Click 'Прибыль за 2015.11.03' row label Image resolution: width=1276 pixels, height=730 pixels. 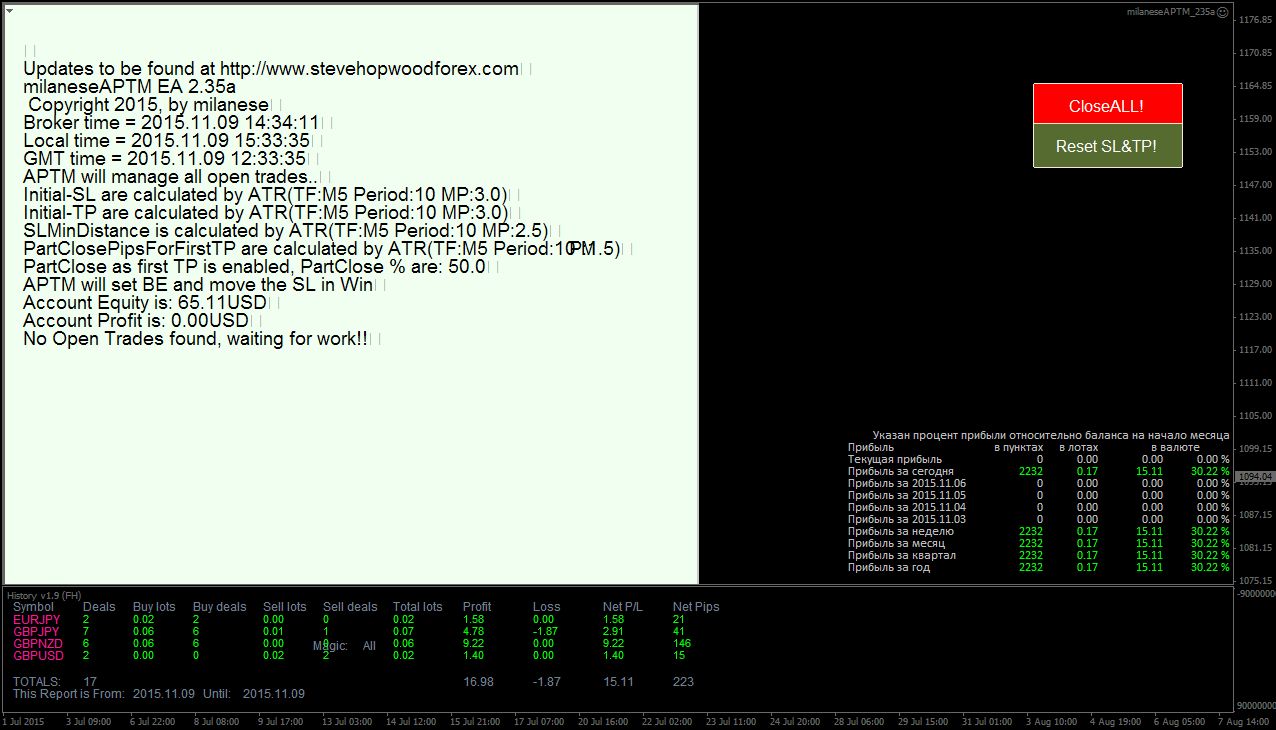point(906,519)
